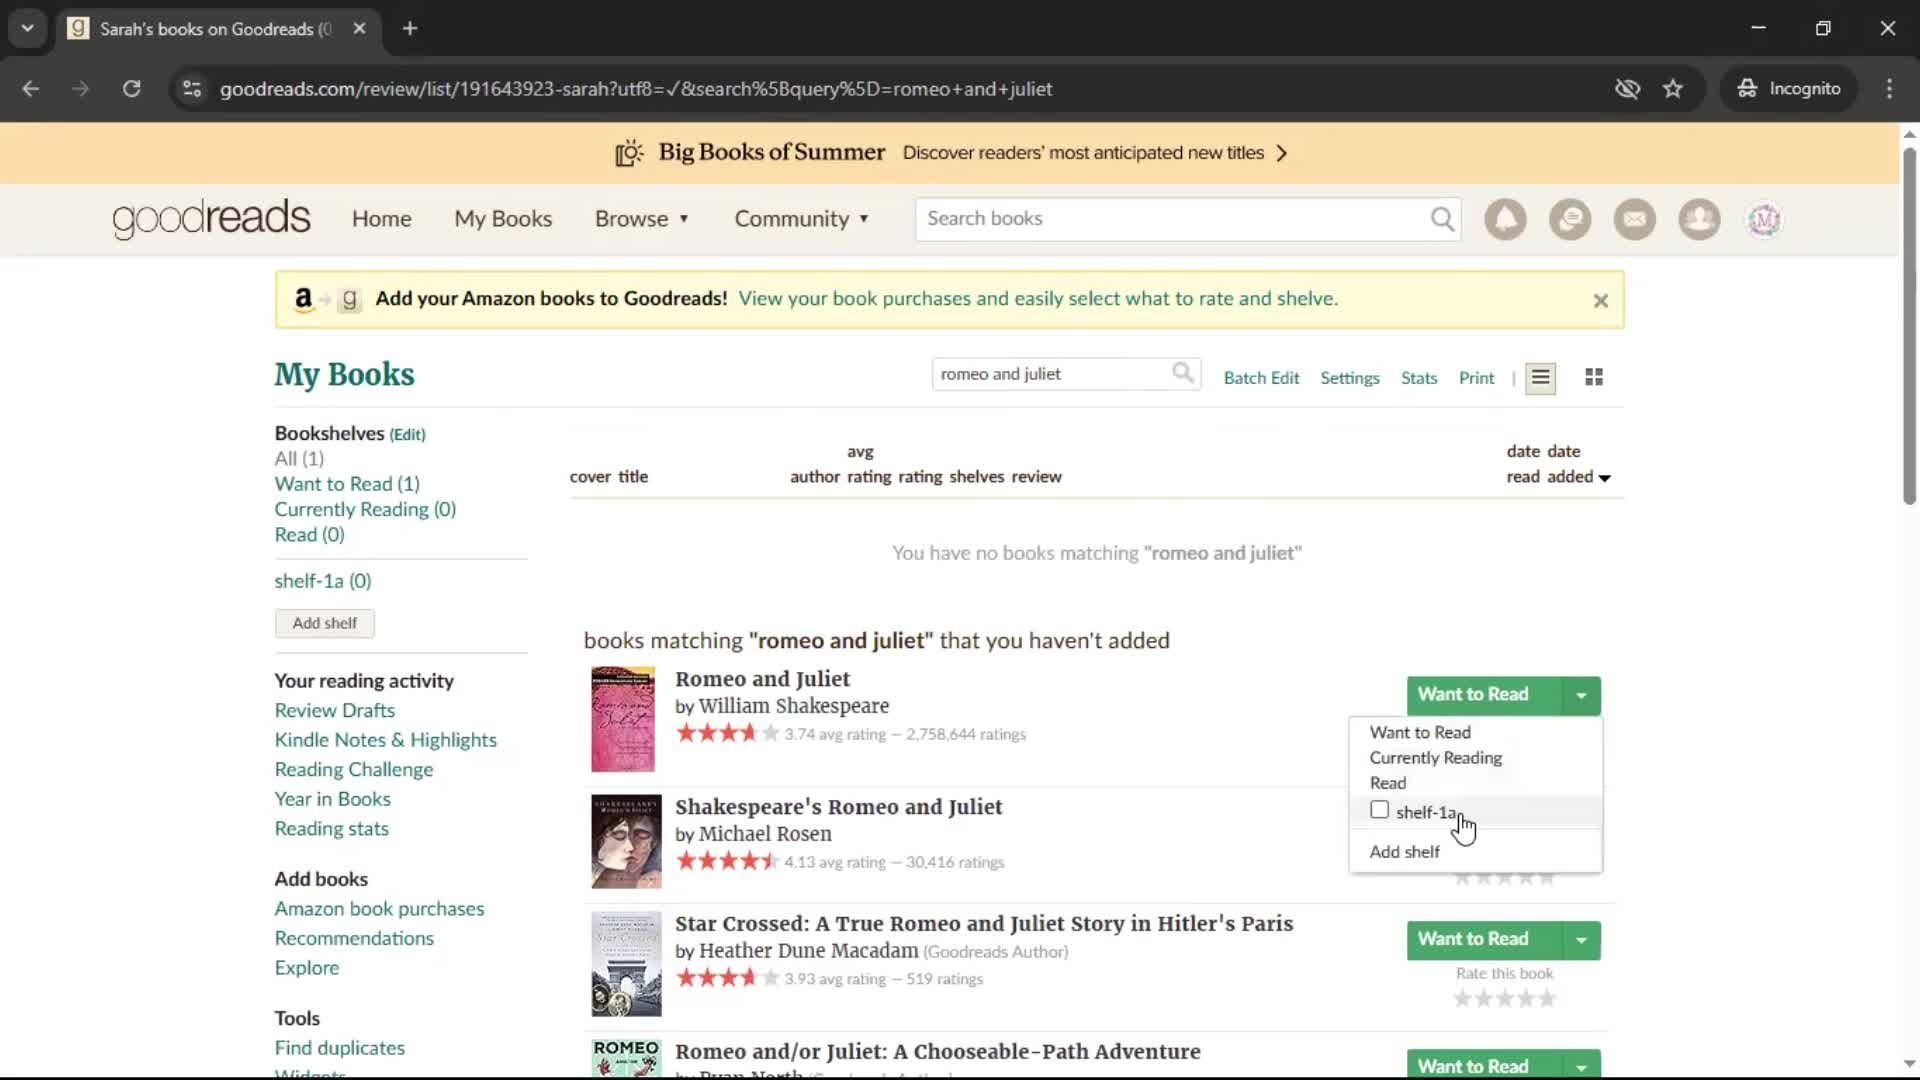1920x1080 pixels.
Task: Click the goodreads logo
Action: (x=211, y=218)
